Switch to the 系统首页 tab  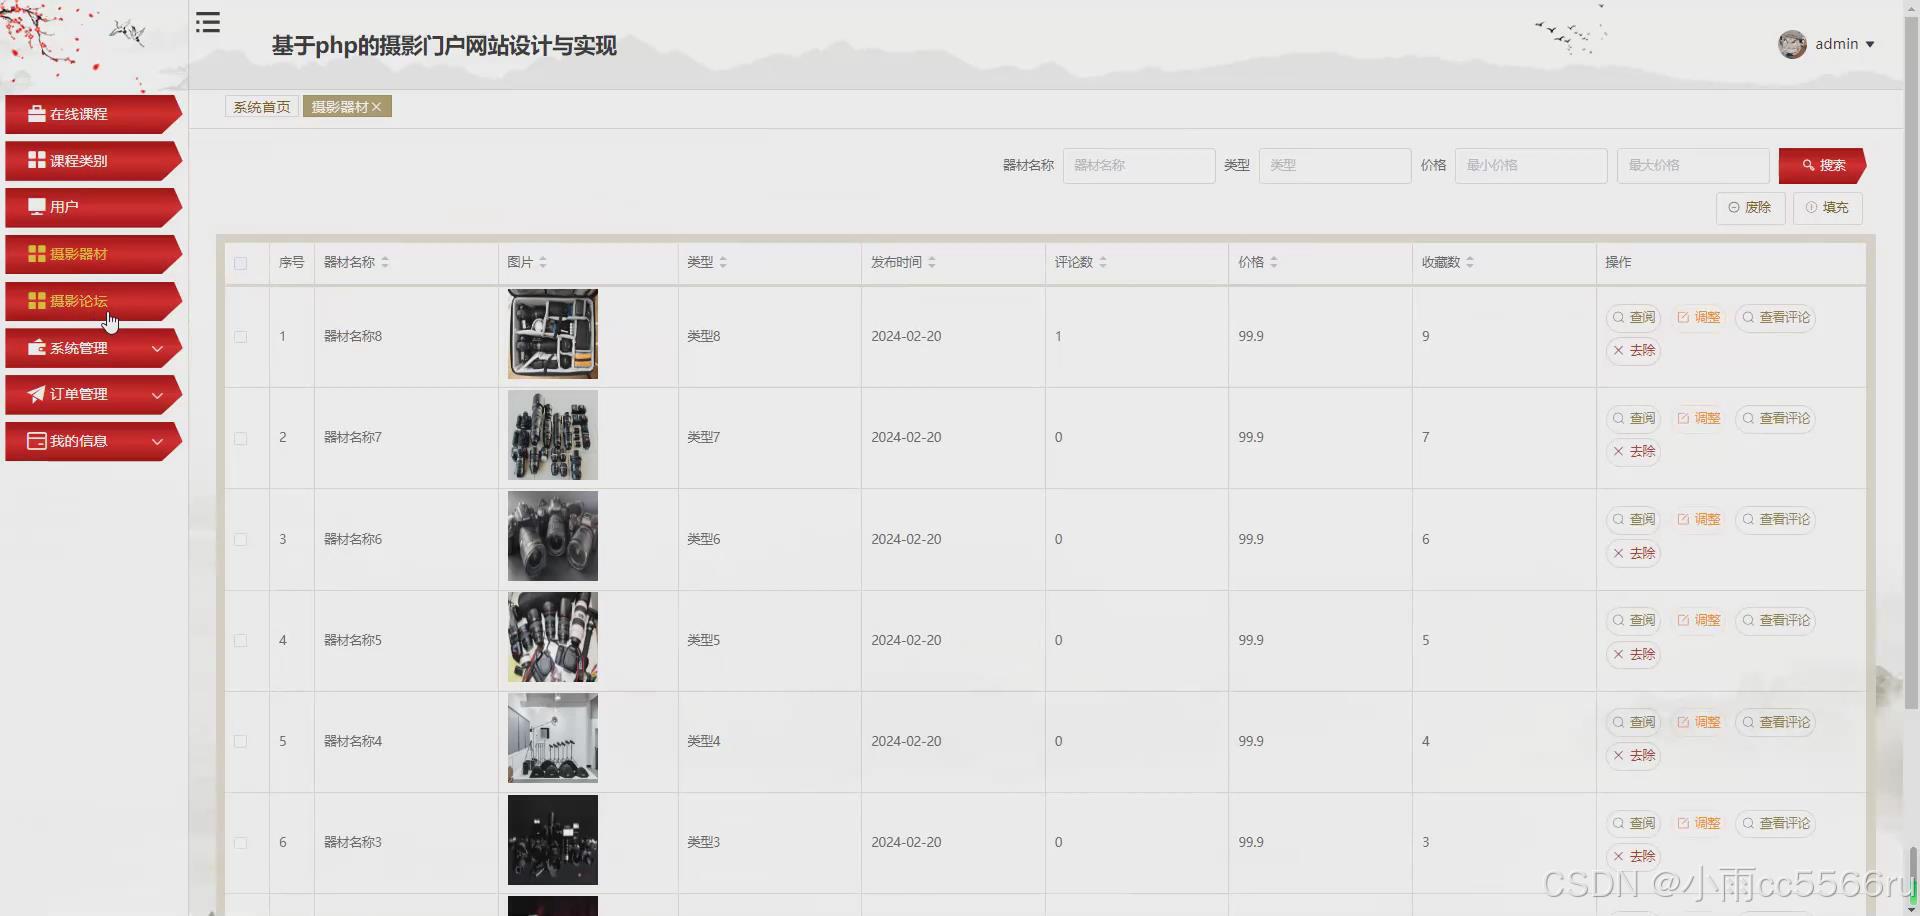[x=262, y=107]
